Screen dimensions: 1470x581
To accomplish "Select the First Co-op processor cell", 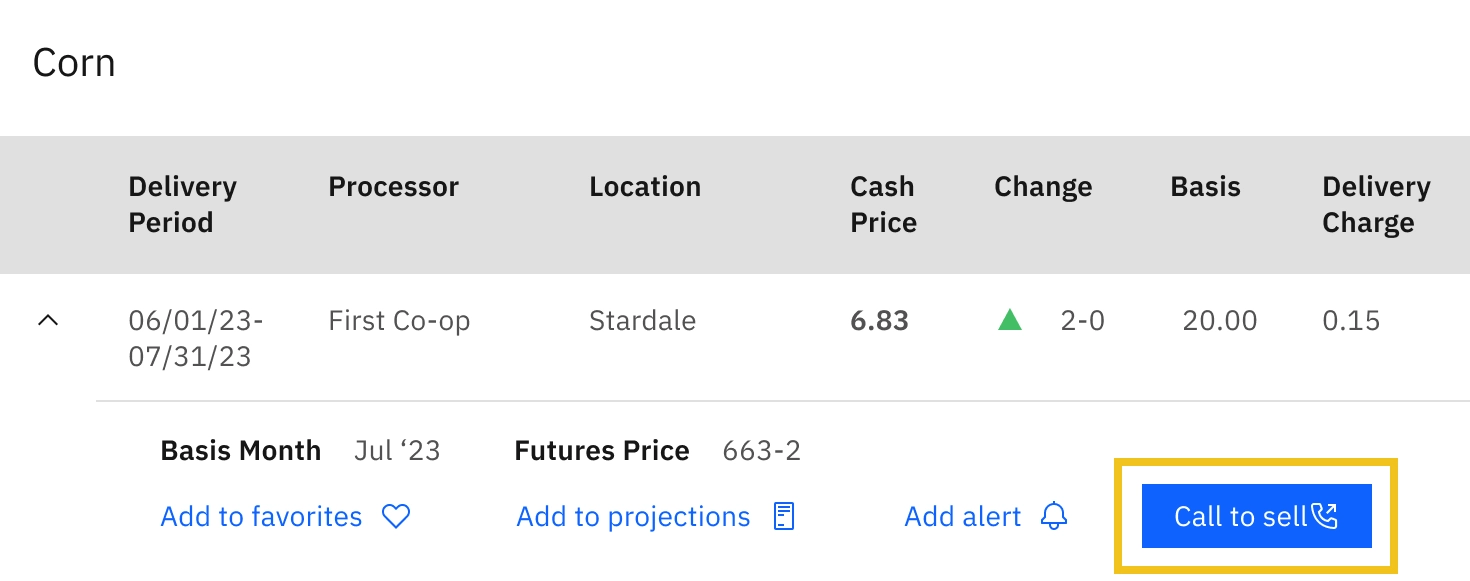I will click(399, 321).
